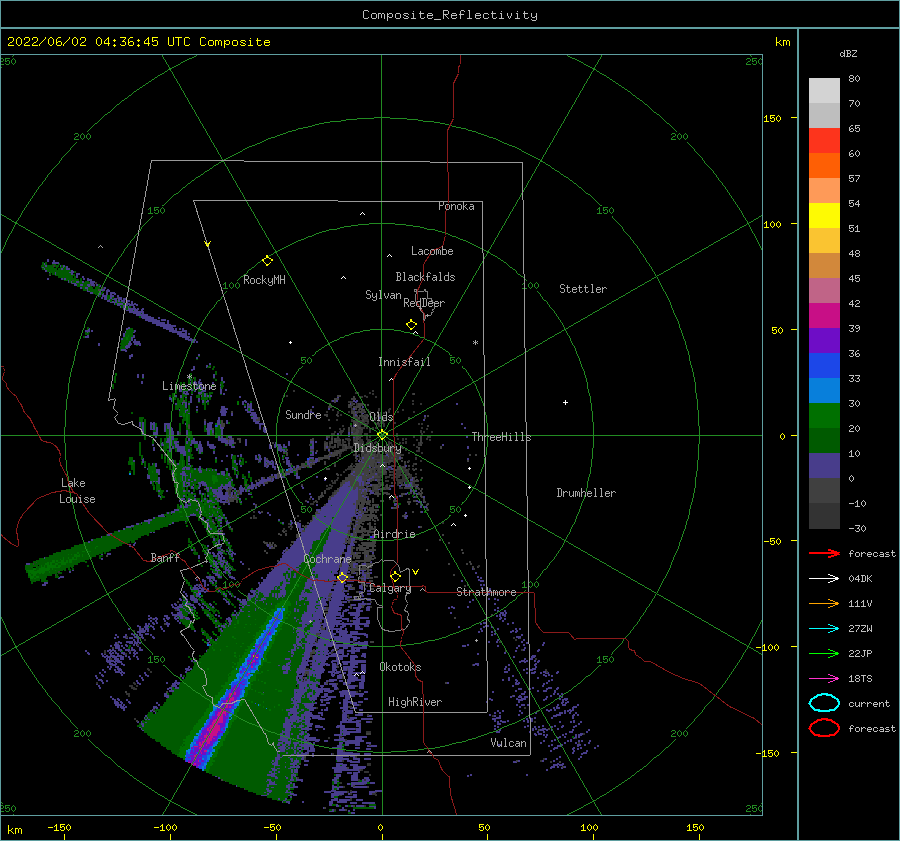Click the red forecast arrow in legend

click(824, 553)
